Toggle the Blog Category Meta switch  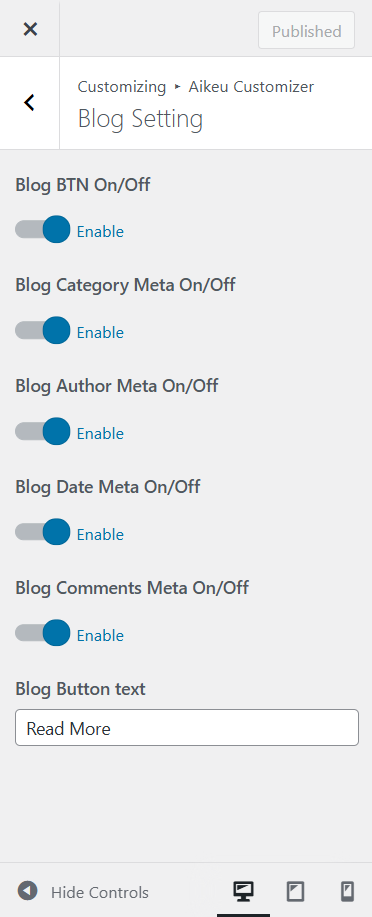(x=43, y=330)
